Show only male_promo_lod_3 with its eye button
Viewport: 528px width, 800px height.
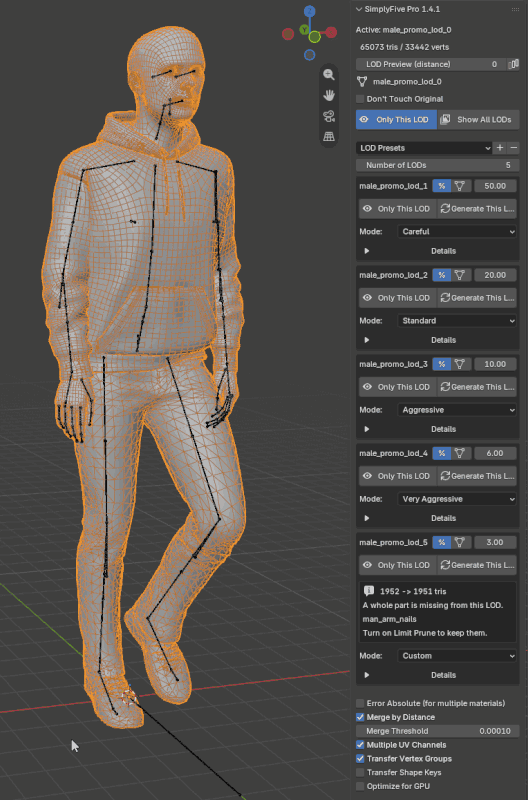point(398,387)
